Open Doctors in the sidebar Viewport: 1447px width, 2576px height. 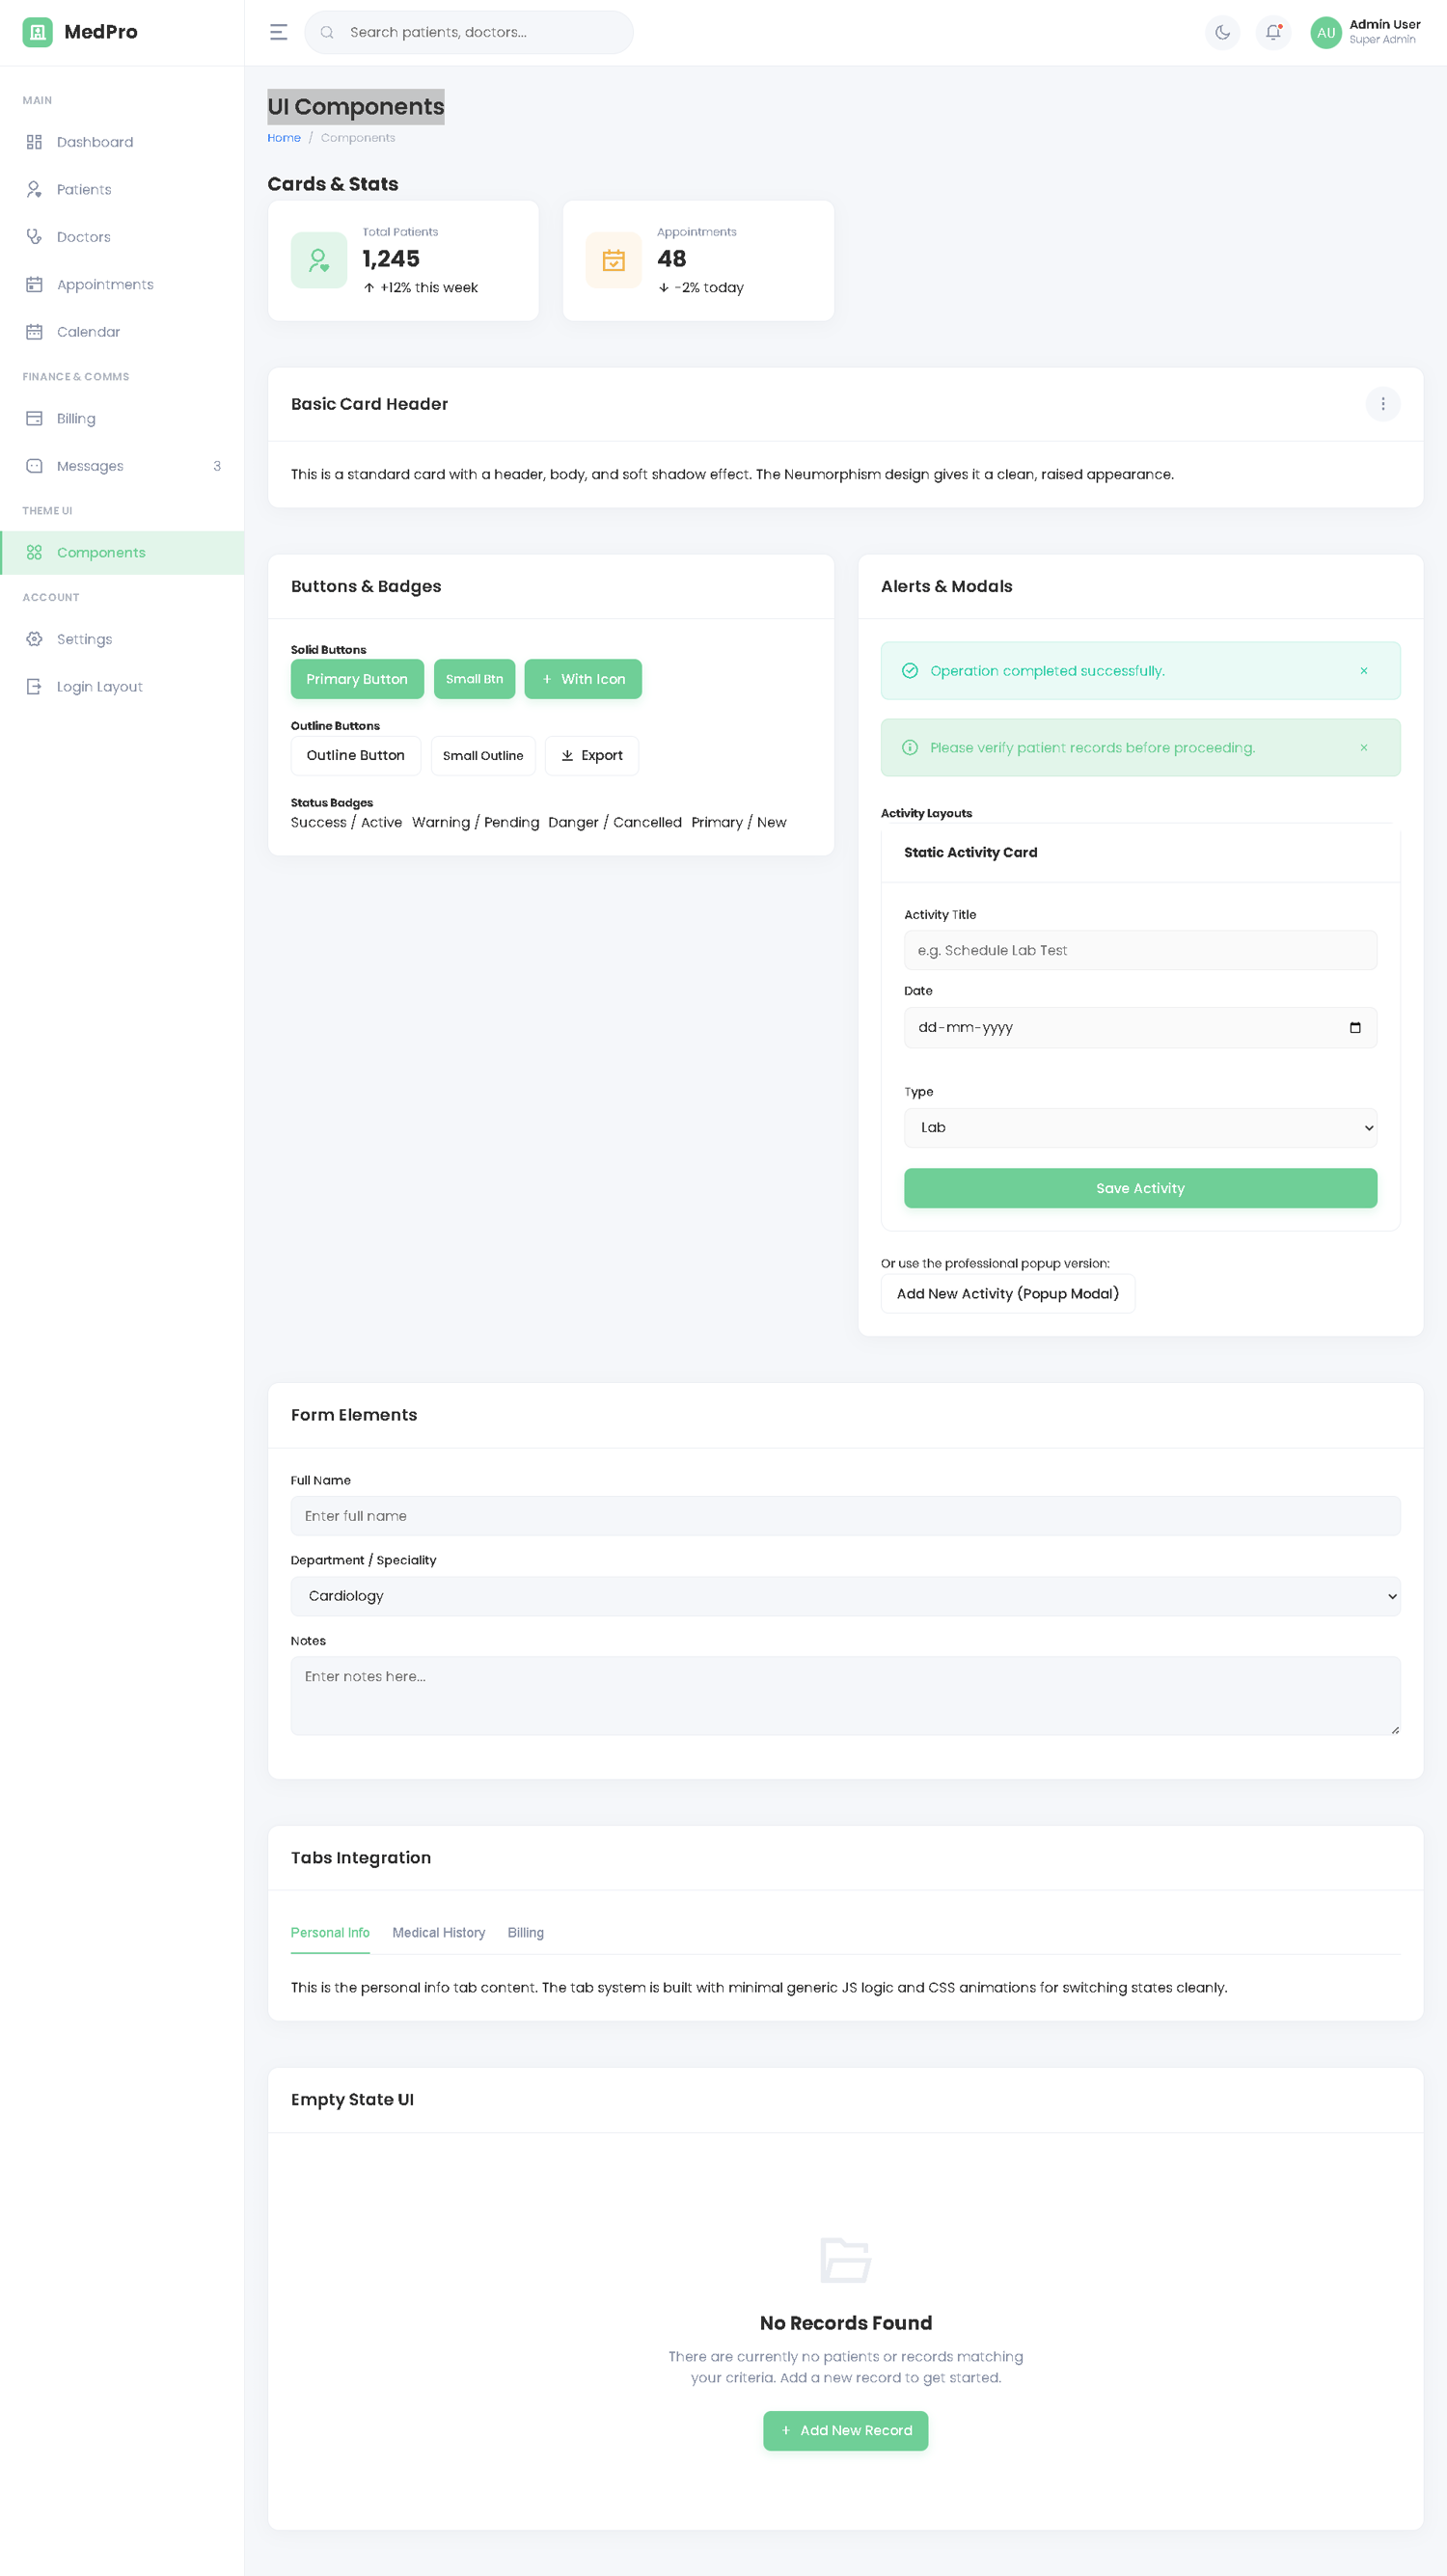point(84,237)
